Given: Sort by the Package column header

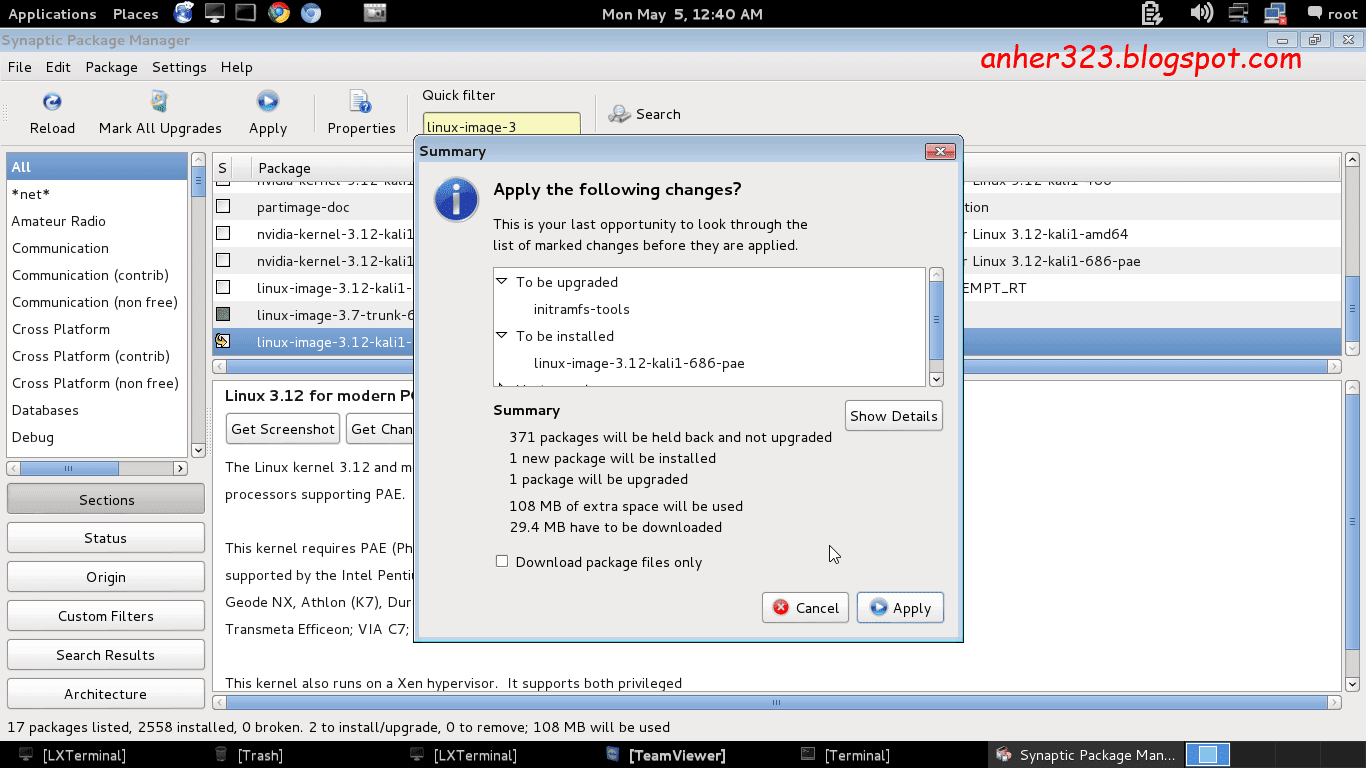Looking at the screenshot, I should click(x=284, y=168).
